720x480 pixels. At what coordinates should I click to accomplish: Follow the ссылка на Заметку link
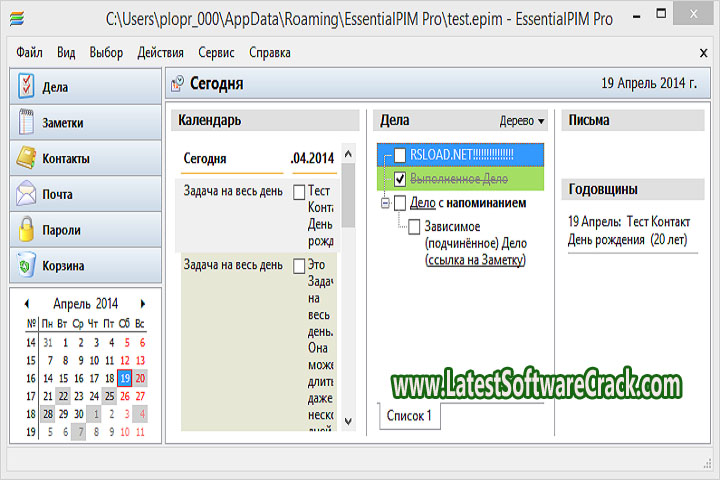pyautogui.click(x=475, y=260)
